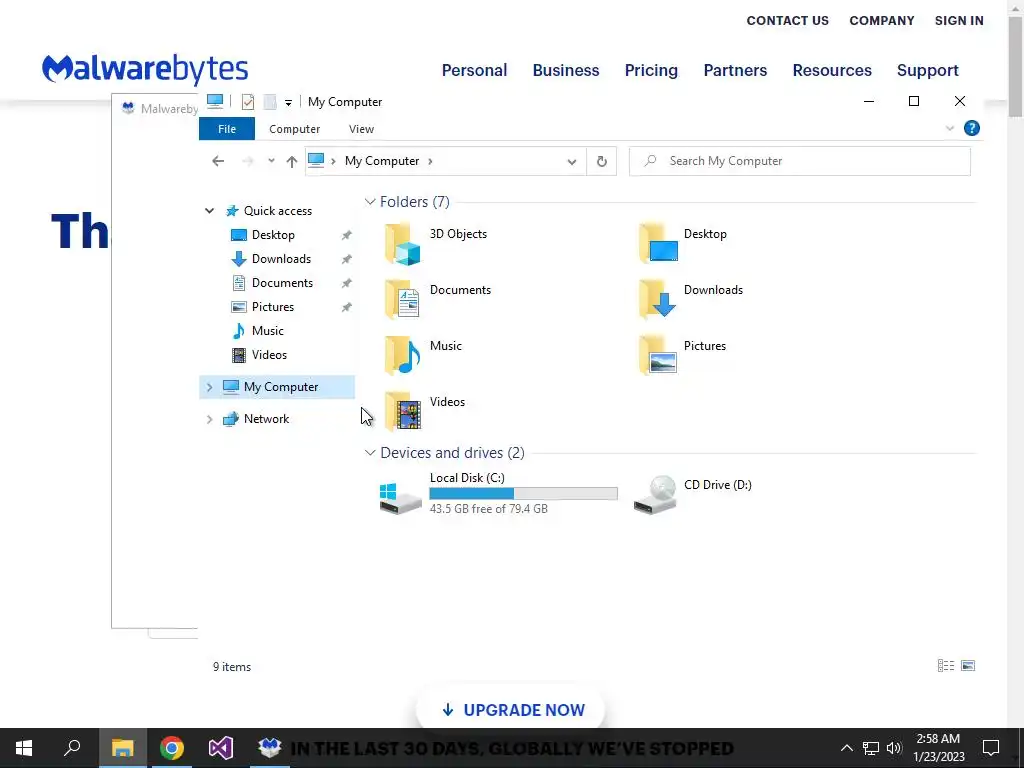1024x768 pixels.
Task: Open the View ribbon tab
Action: [361, 129]
